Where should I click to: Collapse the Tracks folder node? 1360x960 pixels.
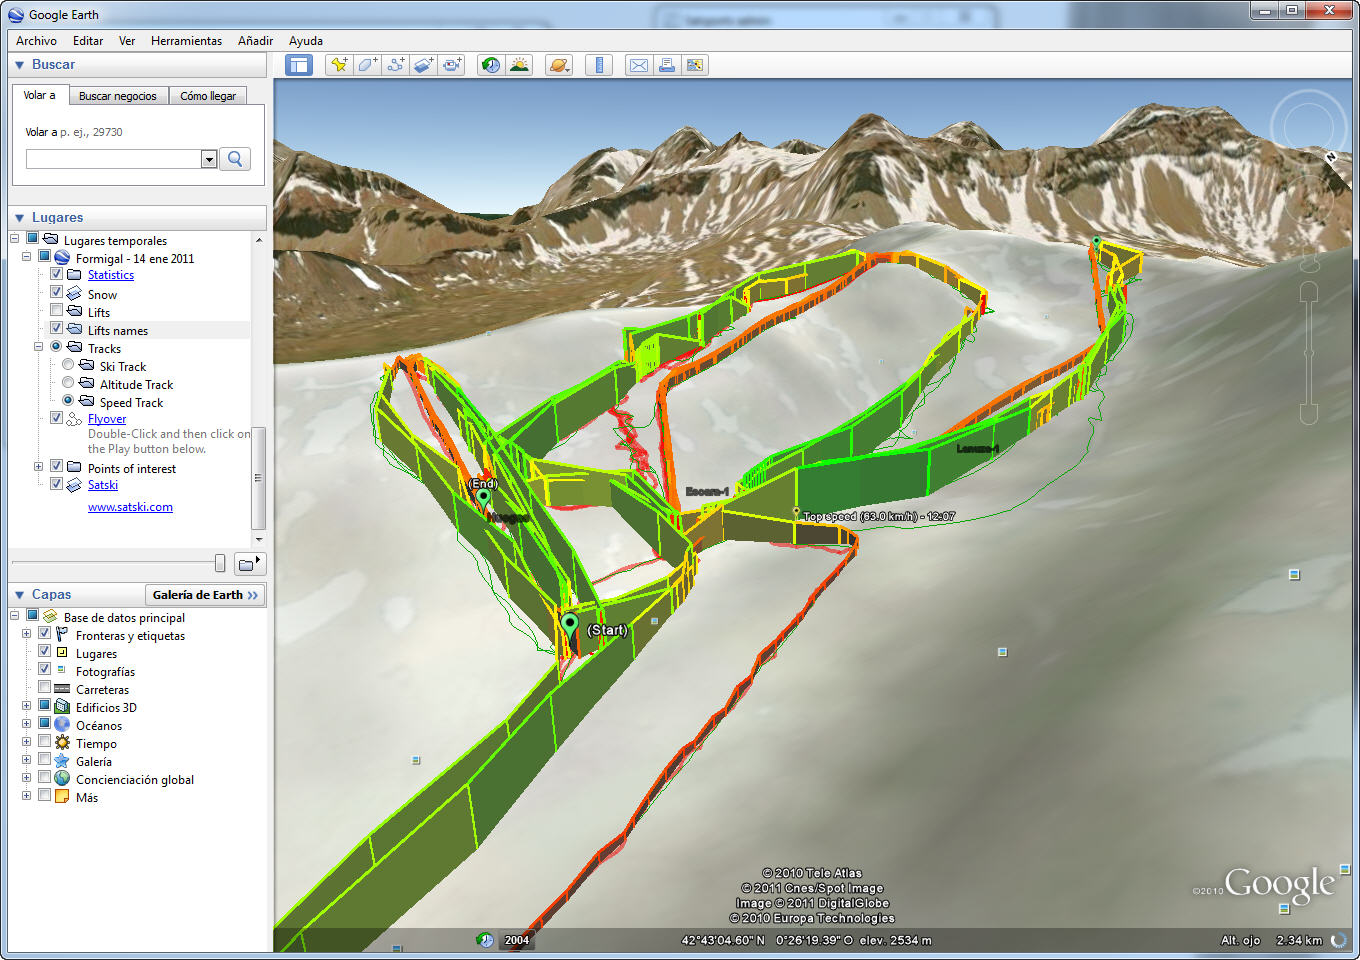point(39,347)
